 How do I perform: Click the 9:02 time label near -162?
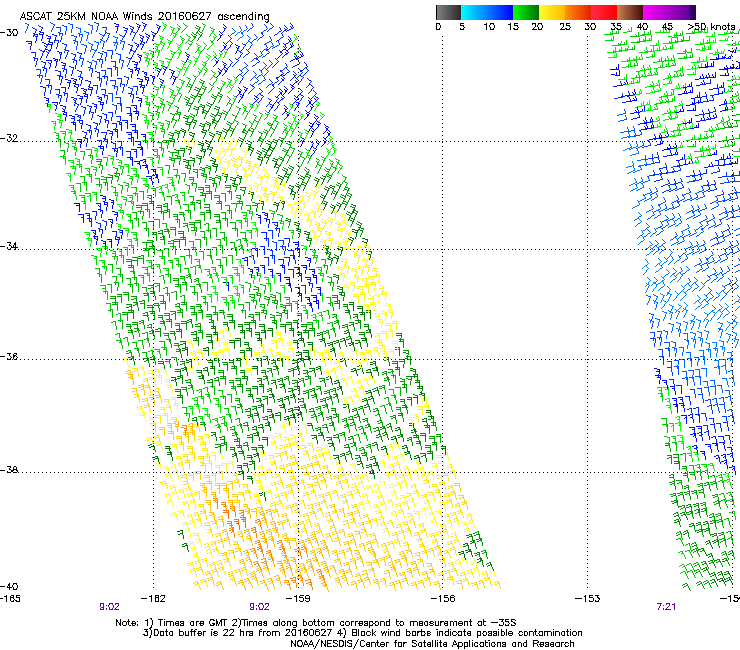click(109, 607)
